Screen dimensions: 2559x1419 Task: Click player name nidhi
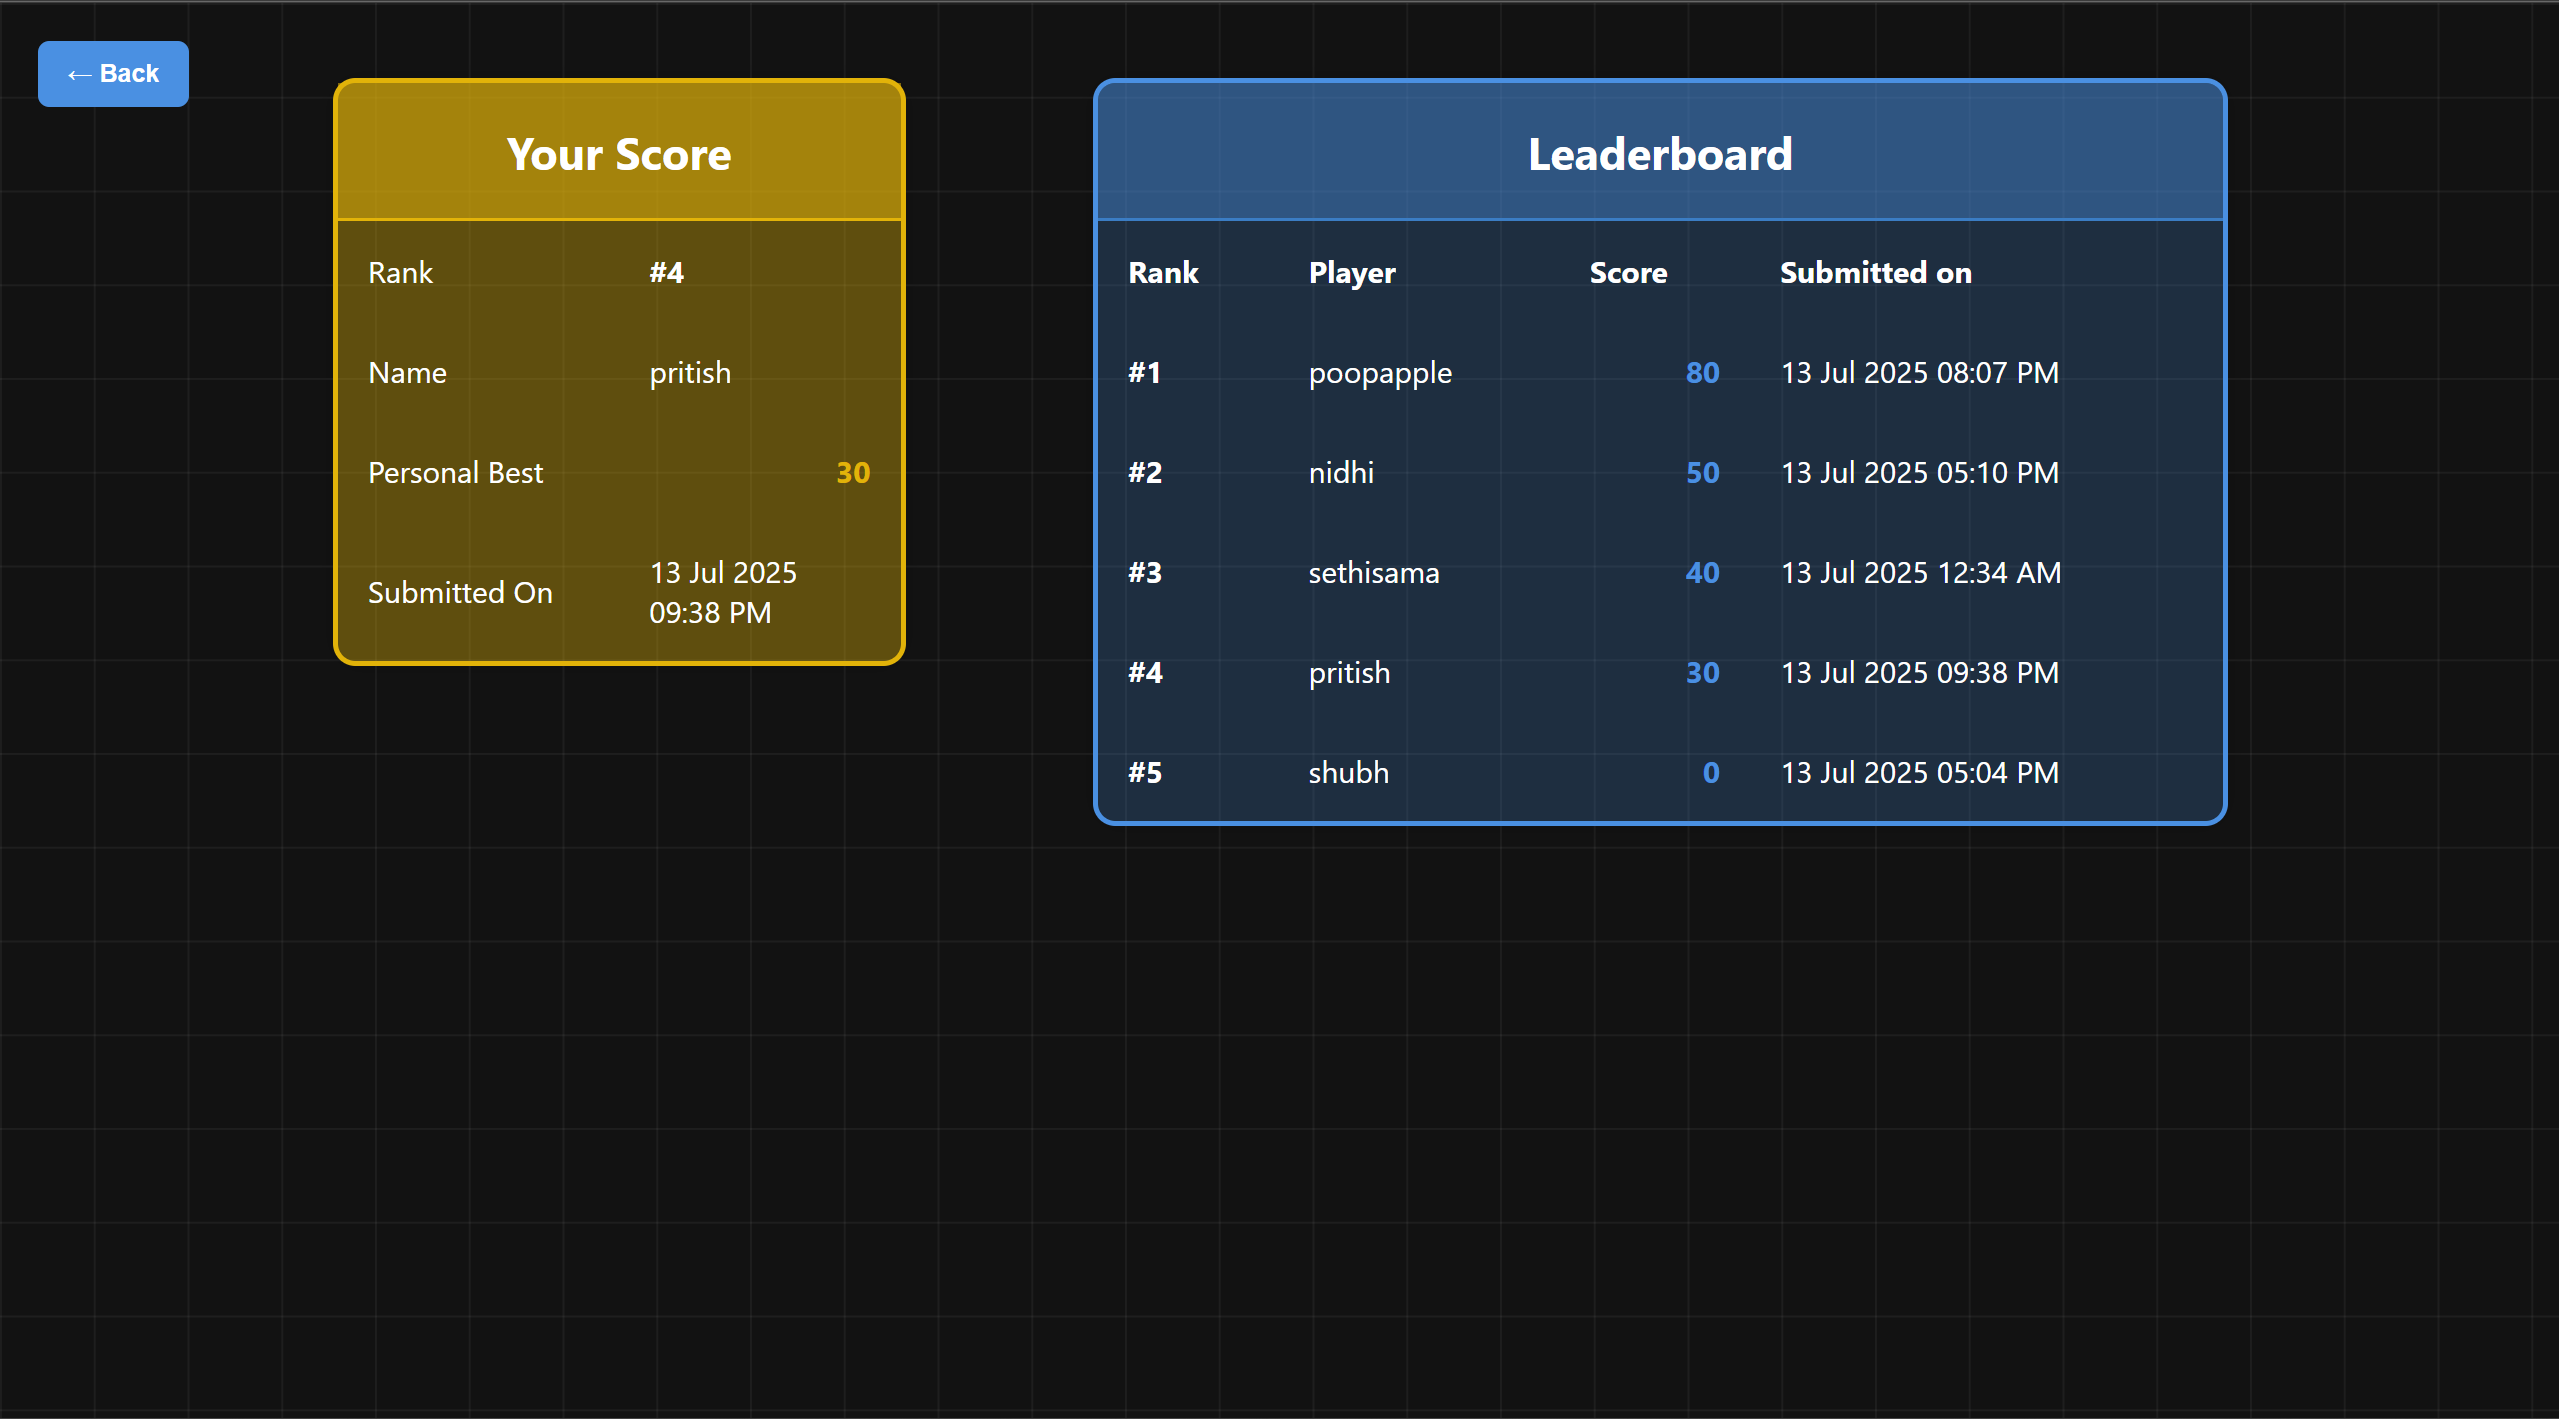click(1341, 473)
